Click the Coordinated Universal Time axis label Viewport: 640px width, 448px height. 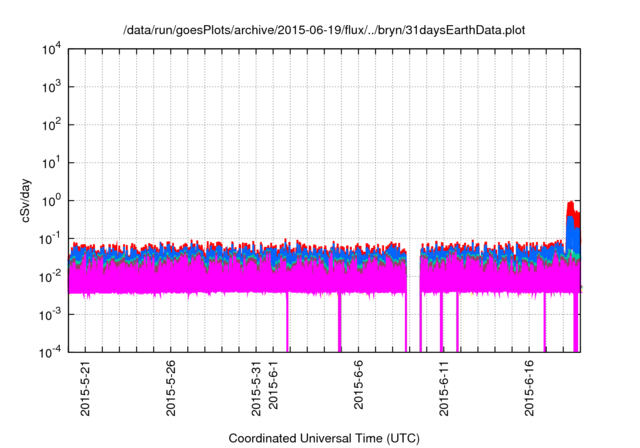(324, 438)
